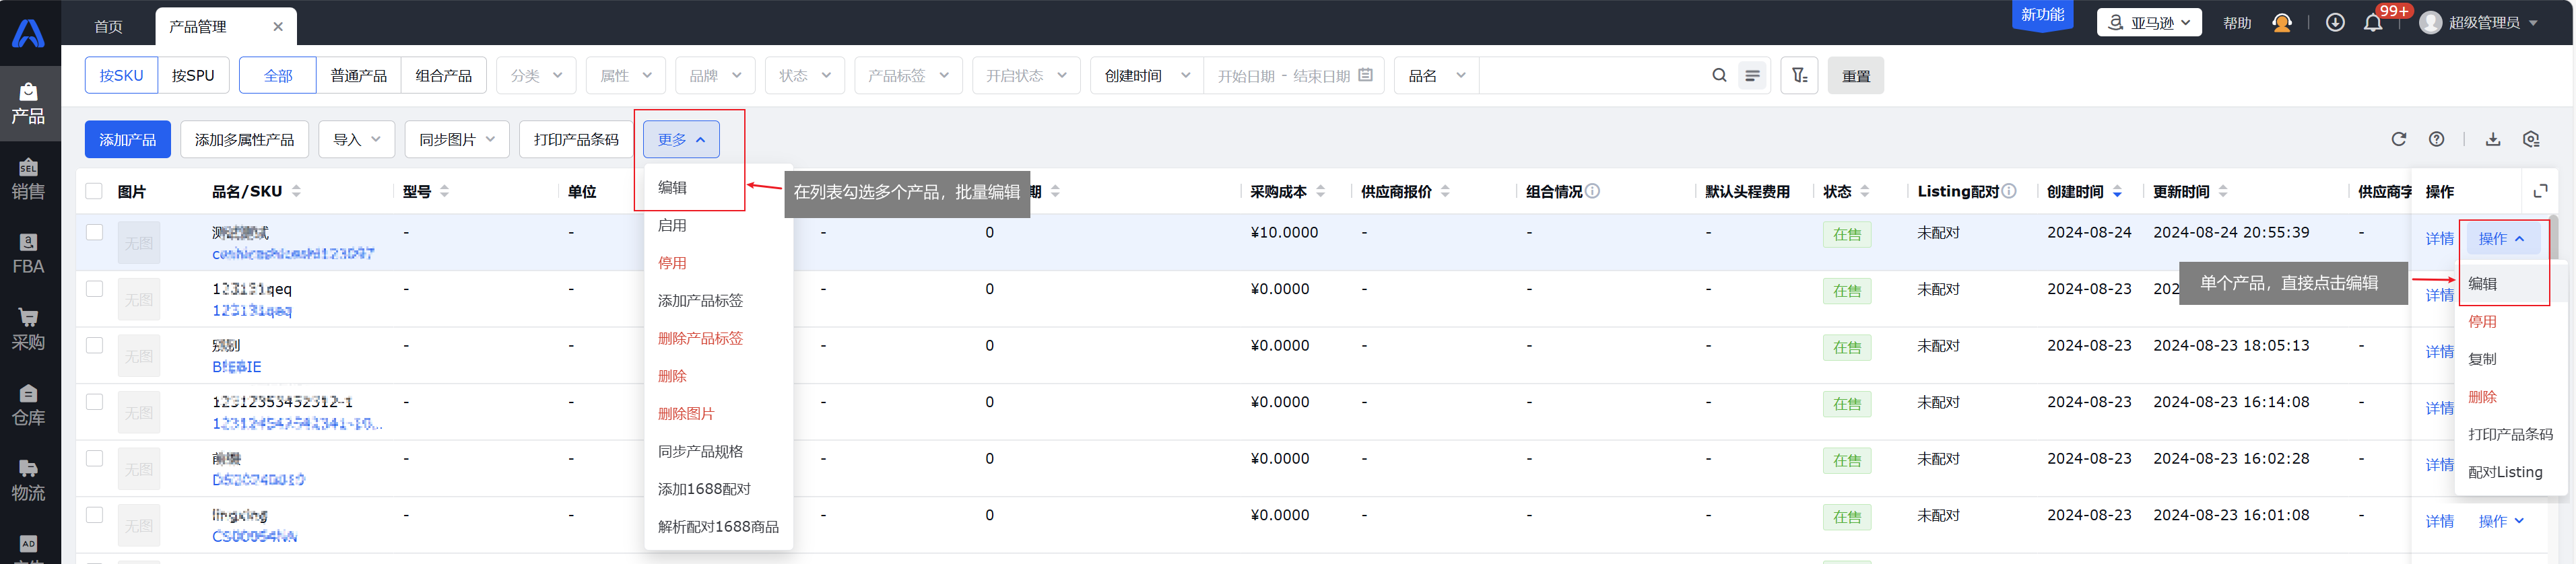Expand the table fullscreen icon
The width and height of the screenshot is (2576, 564).
(2540, 191)
